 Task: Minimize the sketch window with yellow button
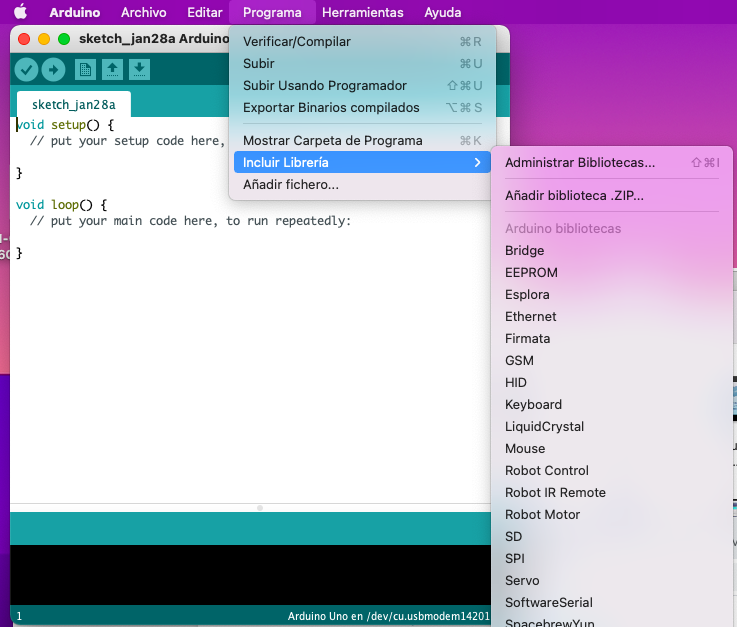[44, 39]
